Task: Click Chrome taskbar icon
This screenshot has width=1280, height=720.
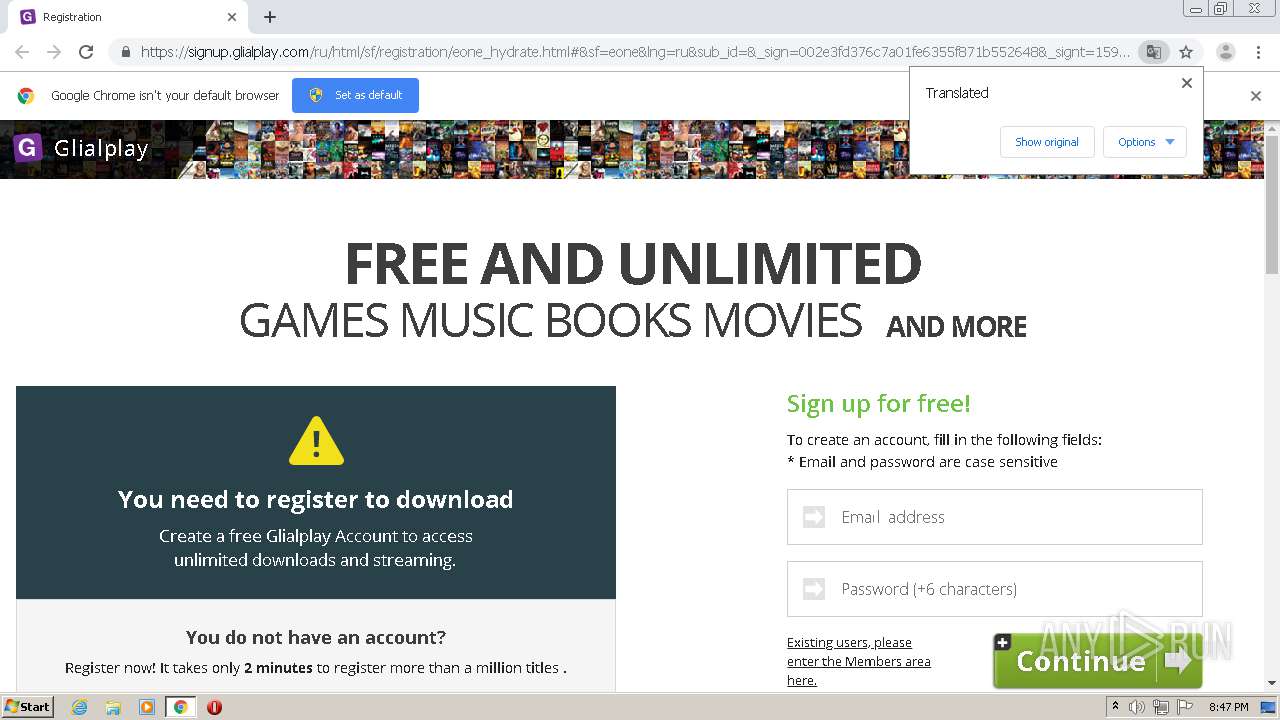Action: point(180,707)
